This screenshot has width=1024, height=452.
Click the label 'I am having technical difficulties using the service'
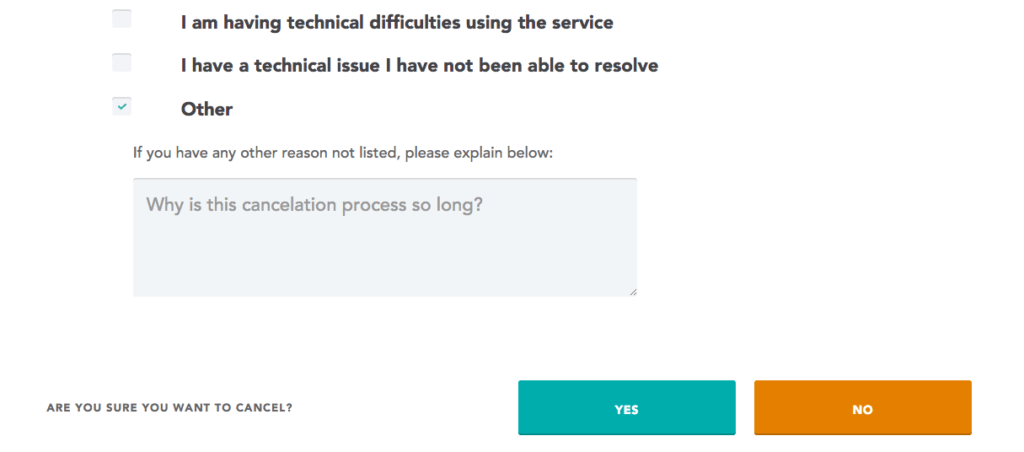(x=397, y=21)
